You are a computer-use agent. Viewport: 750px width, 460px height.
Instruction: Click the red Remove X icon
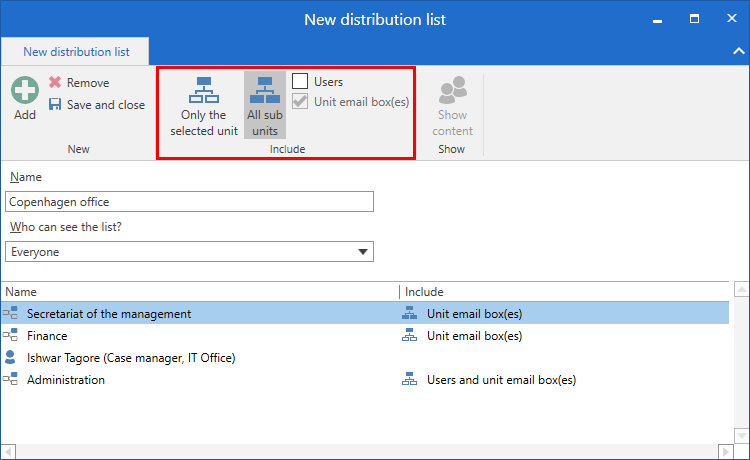[55, 83]
